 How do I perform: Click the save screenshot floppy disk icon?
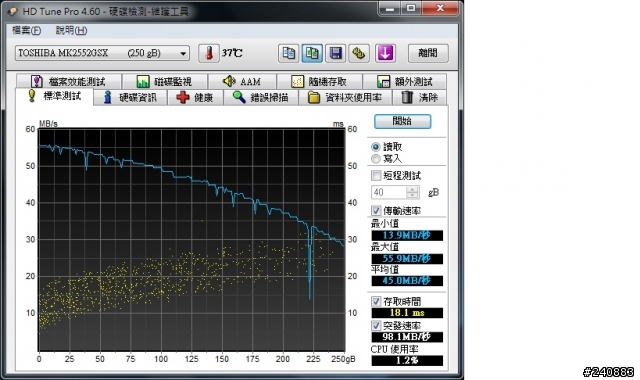tap(336, 53)
